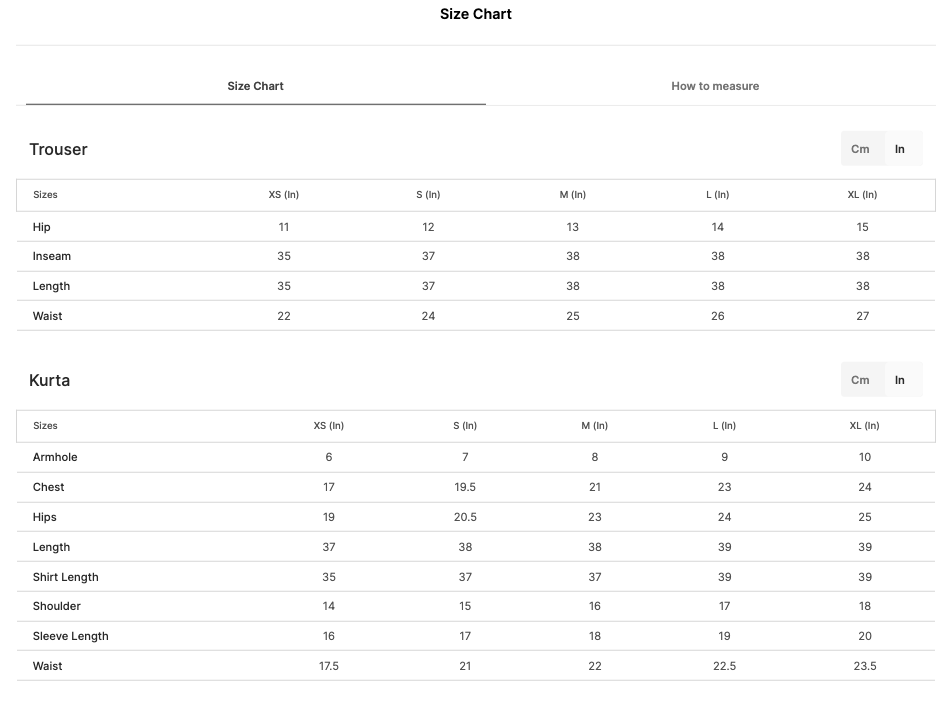
Task: Select the Kurta Shoulder row label
Action: point(57,606)
